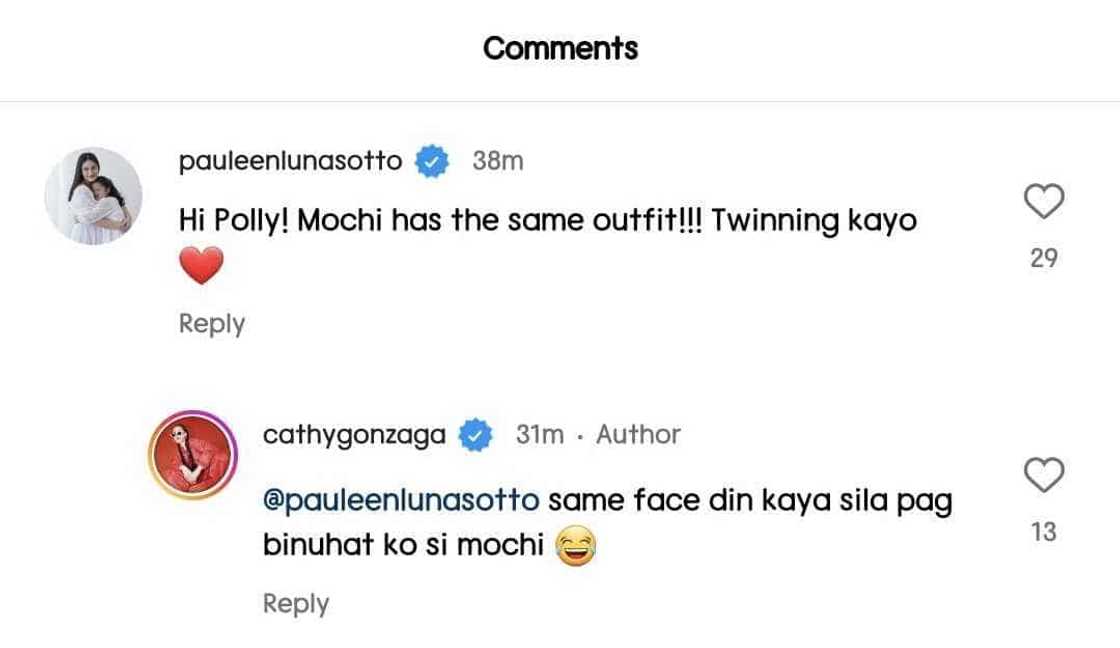Open the cathygonzaga username link
Viewport: 1120px width, 648px height.
pyautogui.click(x=354, y=435)
